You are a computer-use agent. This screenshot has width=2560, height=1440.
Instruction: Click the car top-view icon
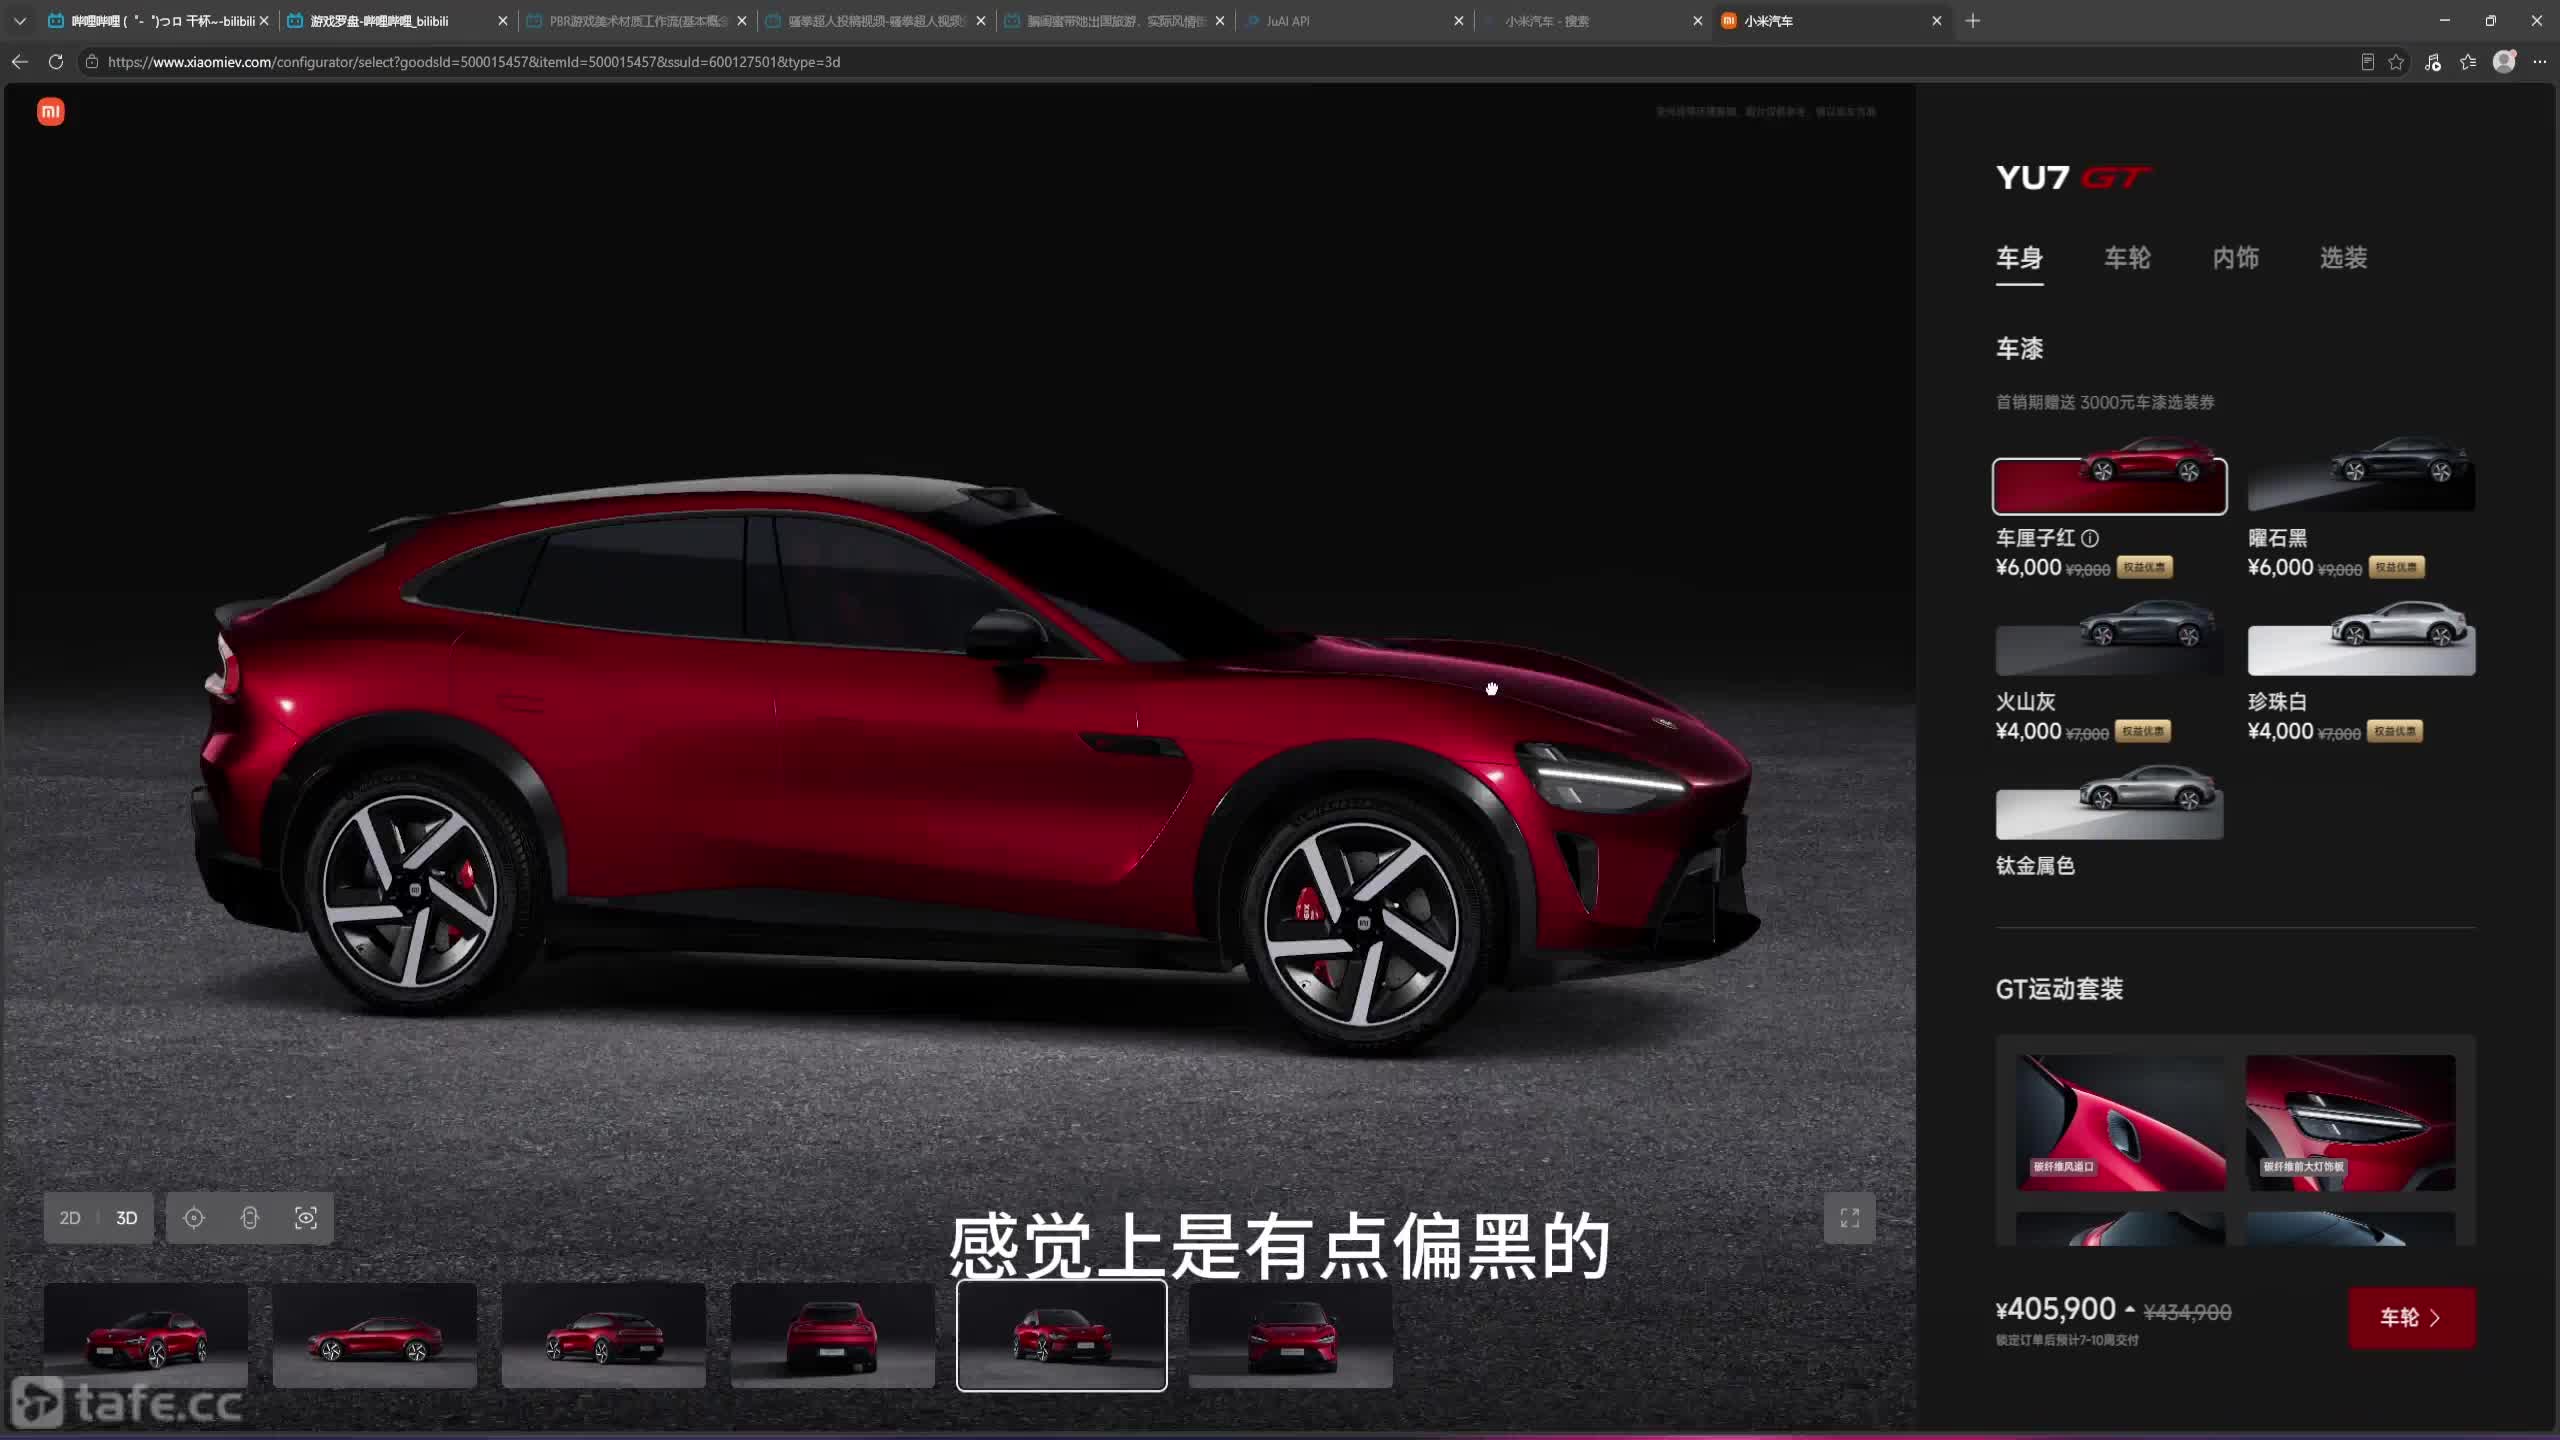click(250, 1218)
